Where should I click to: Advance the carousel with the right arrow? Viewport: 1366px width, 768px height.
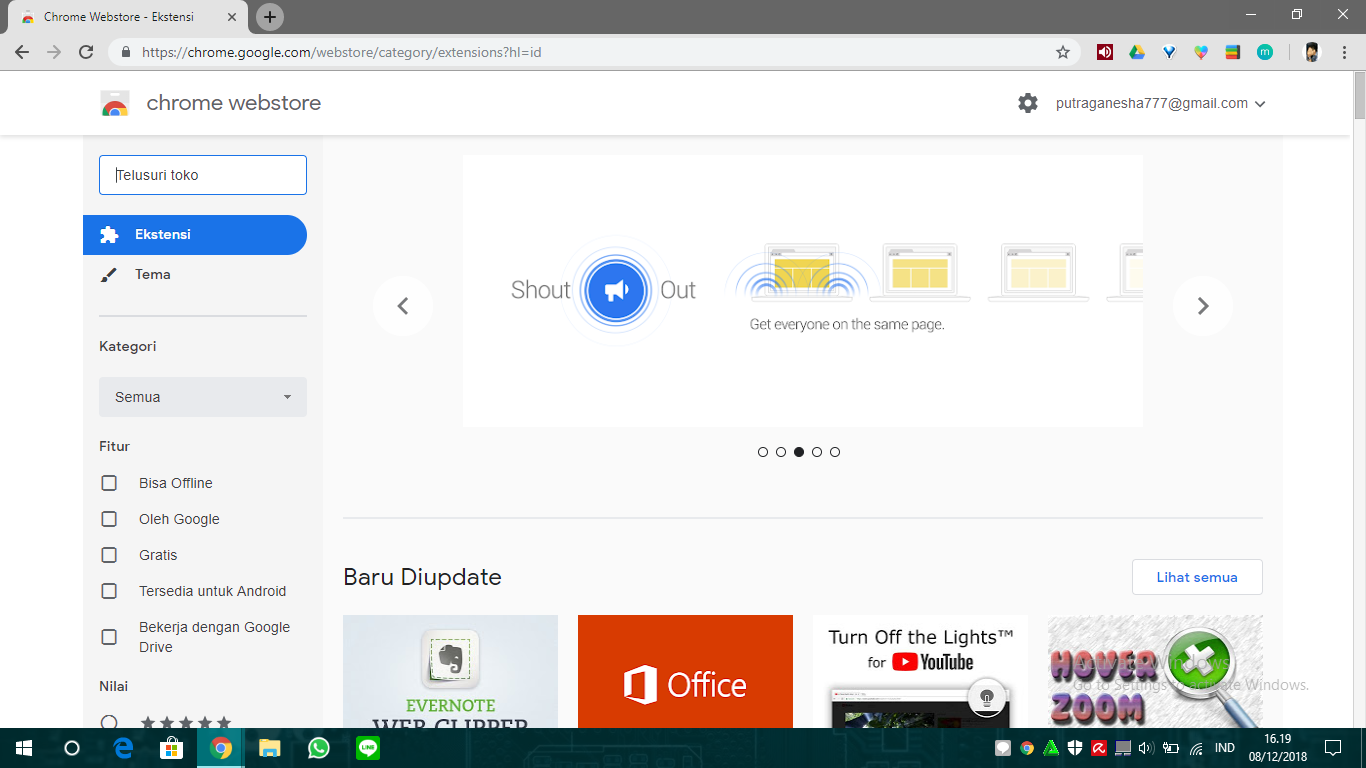(1202, 305)
